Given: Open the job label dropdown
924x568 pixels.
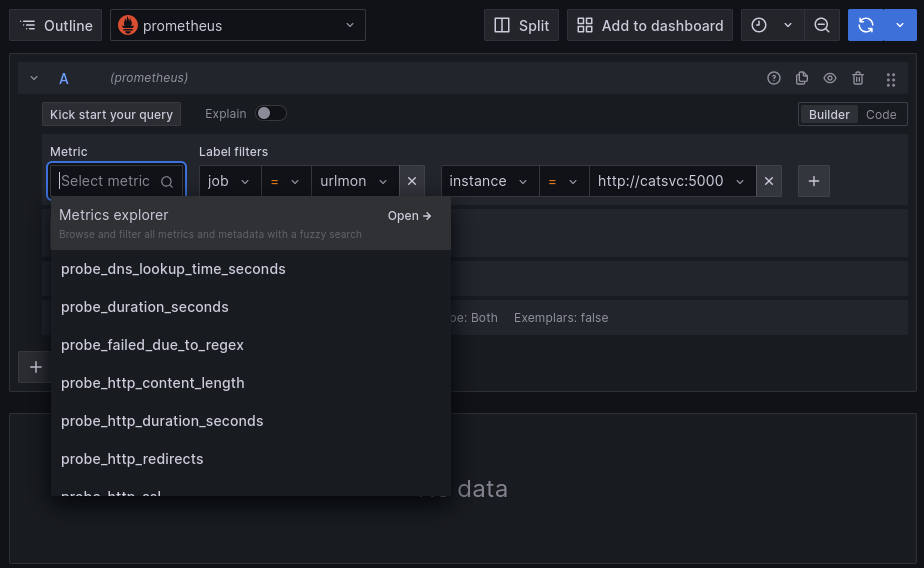Looking at the screenshot, I should [230, 181].
